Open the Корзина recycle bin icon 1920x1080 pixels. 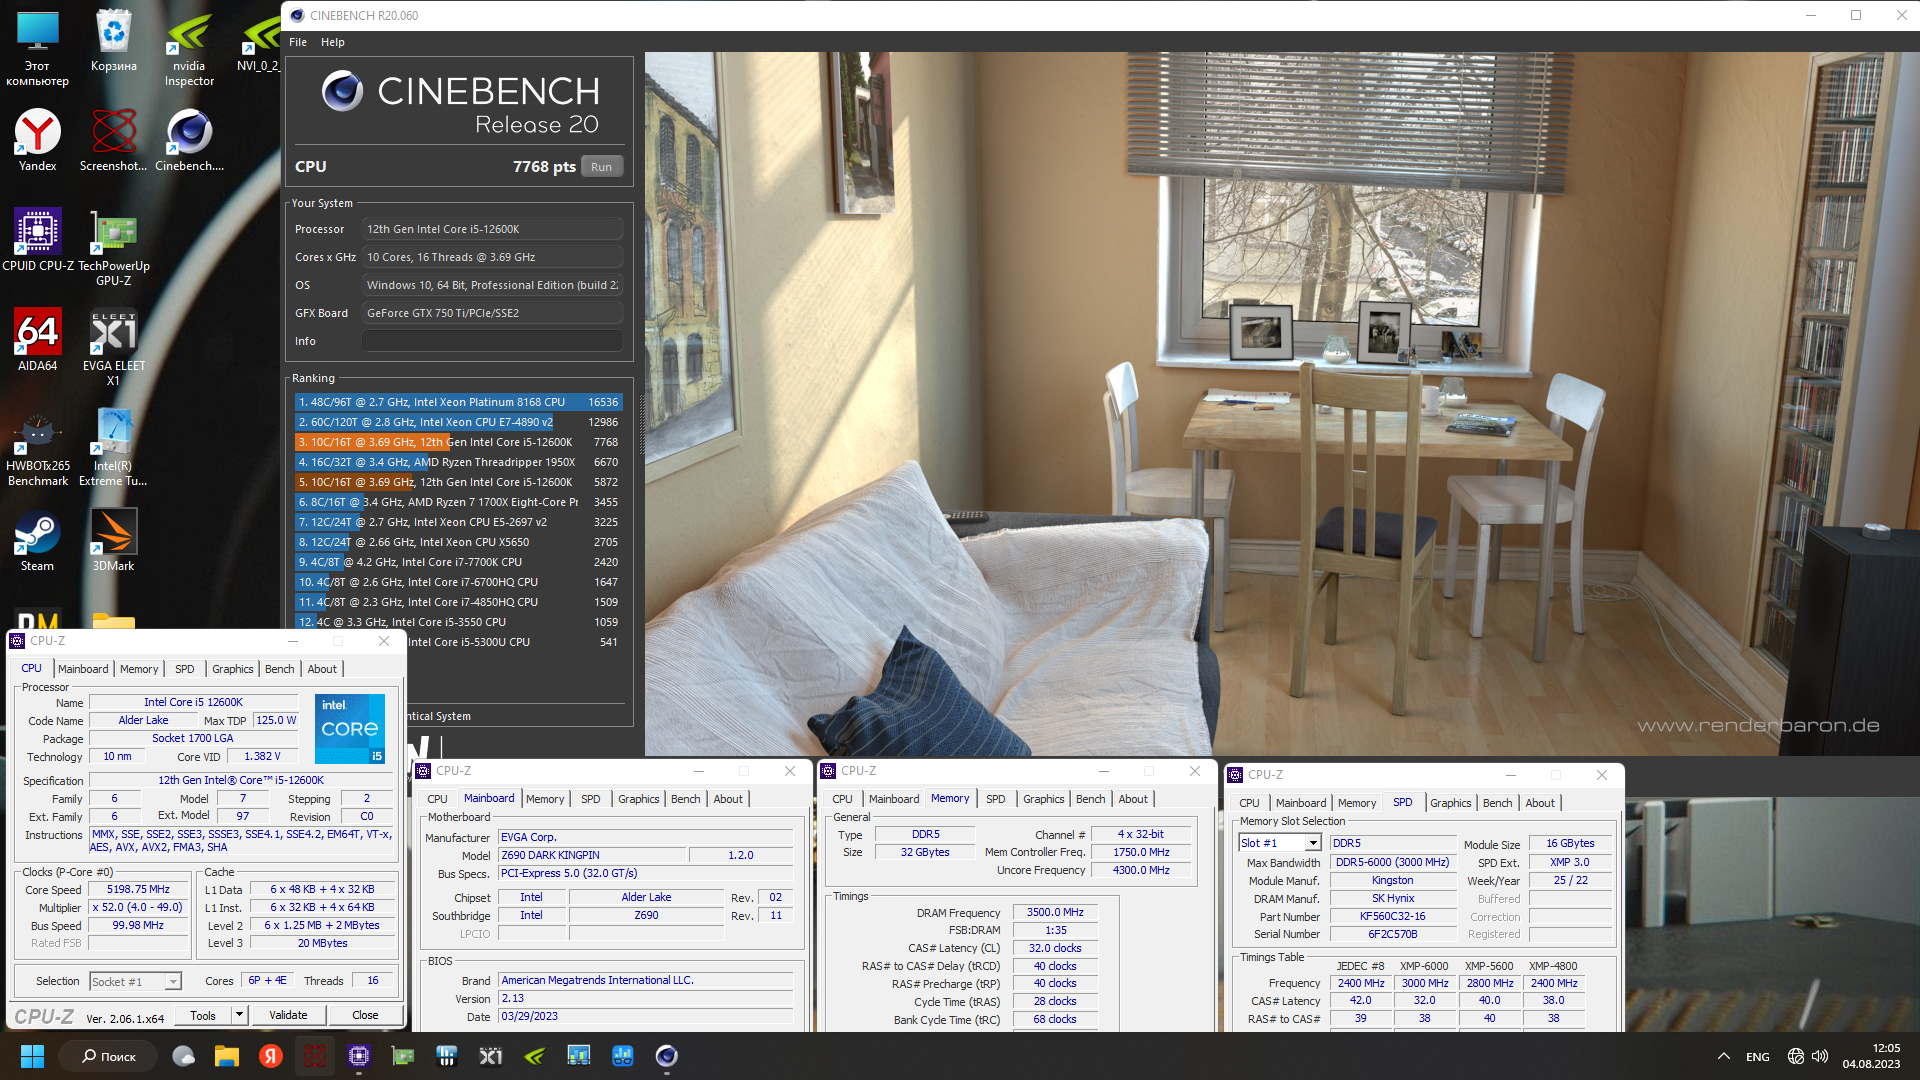tap(114, 42)
